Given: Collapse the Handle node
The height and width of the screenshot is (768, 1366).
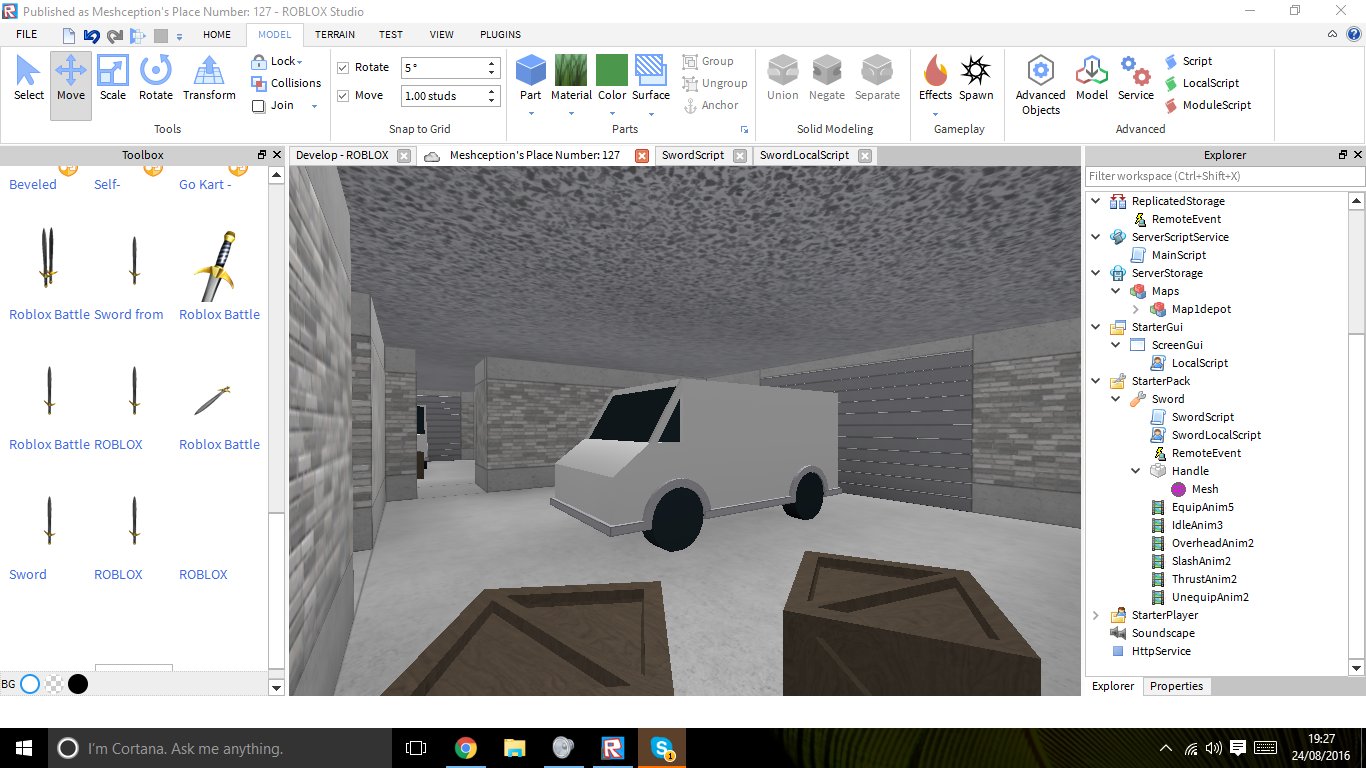Looking at the screenshot, I should point(1135,471).
